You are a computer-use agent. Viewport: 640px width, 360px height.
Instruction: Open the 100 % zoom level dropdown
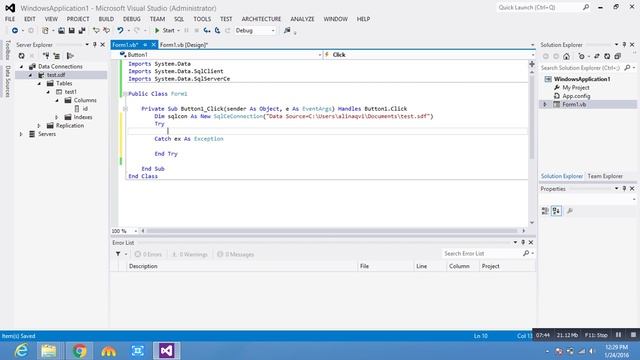(136, 231)
